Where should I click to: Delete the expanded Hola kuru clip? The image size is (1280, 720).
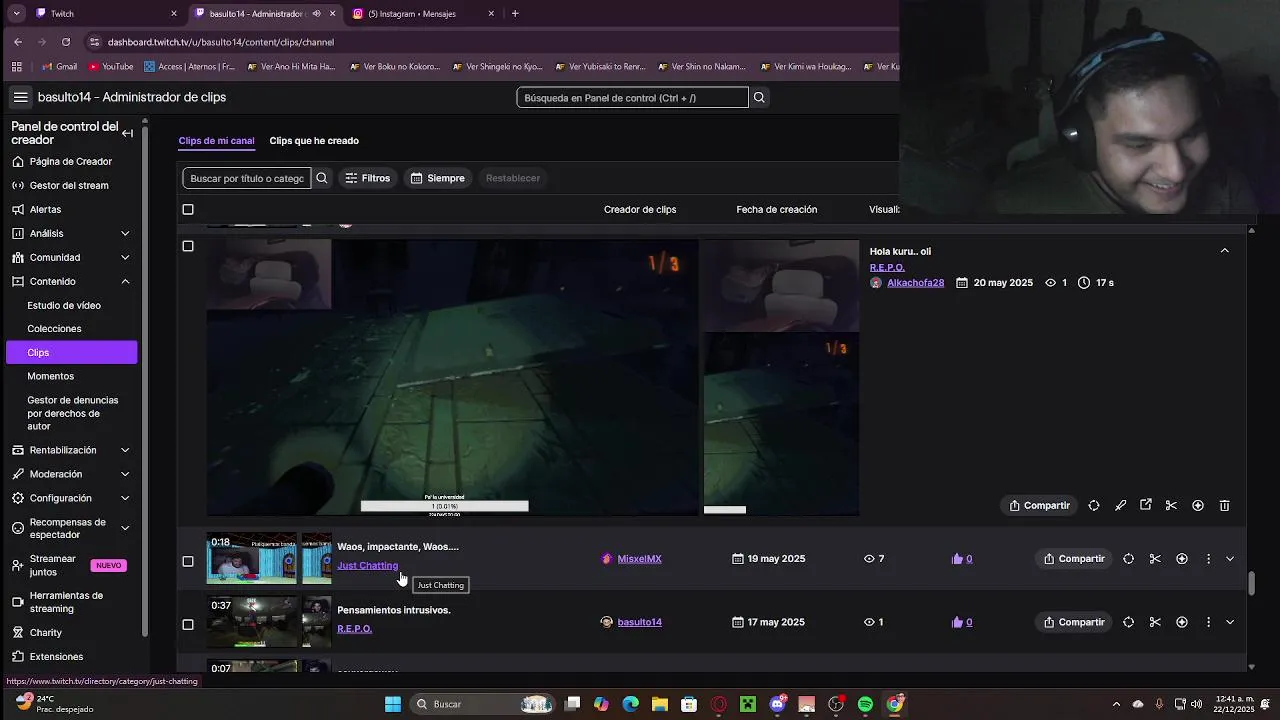pos(1224,505)
